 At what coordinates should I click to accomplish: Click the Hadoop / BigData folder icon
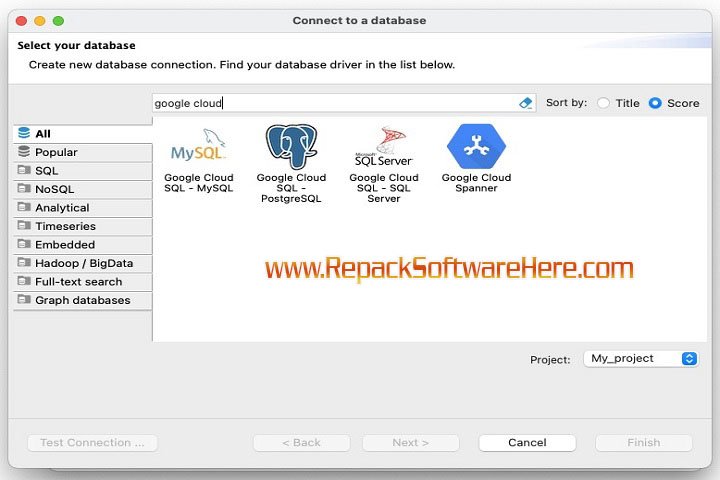(24, 262)
